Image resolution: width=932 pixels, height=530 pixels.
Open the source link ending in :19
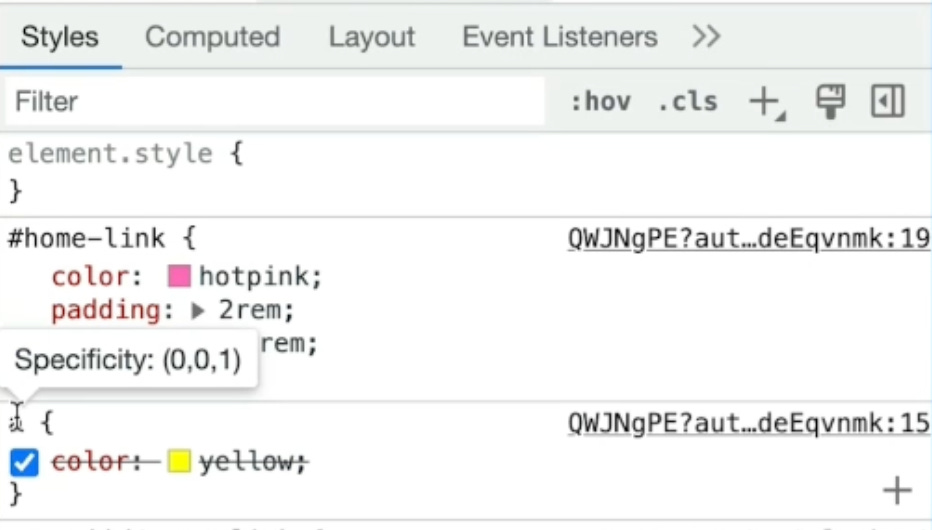(749, 238)
